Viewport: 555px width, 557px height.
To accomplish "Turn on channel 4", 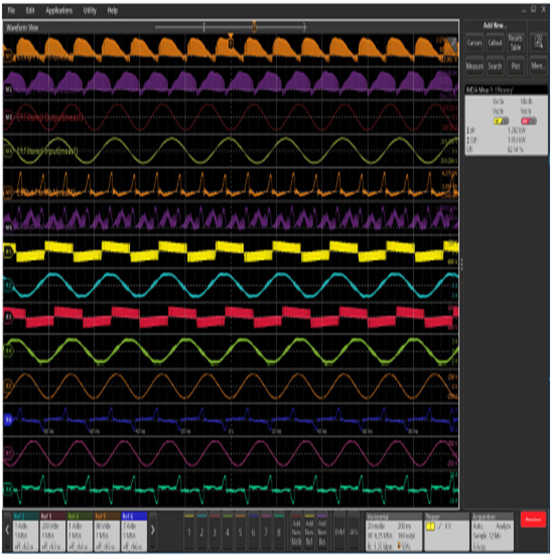I will click(x=228, y=532).
